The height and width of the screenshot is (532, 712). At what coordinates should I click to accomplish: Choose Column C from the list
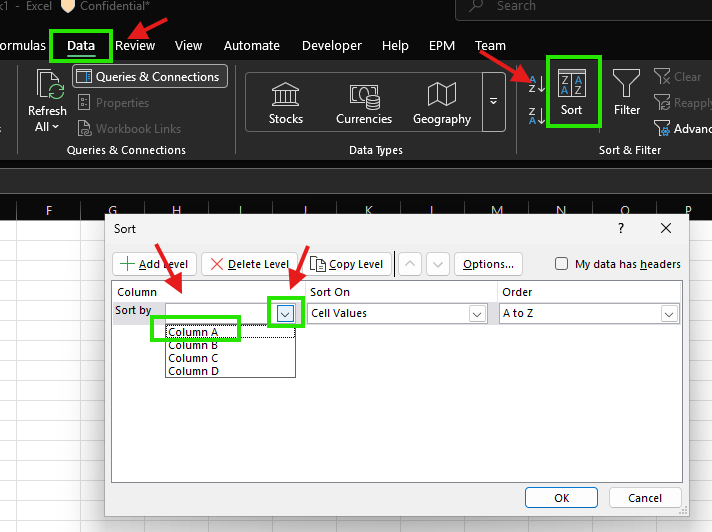[x=230, y=358]
